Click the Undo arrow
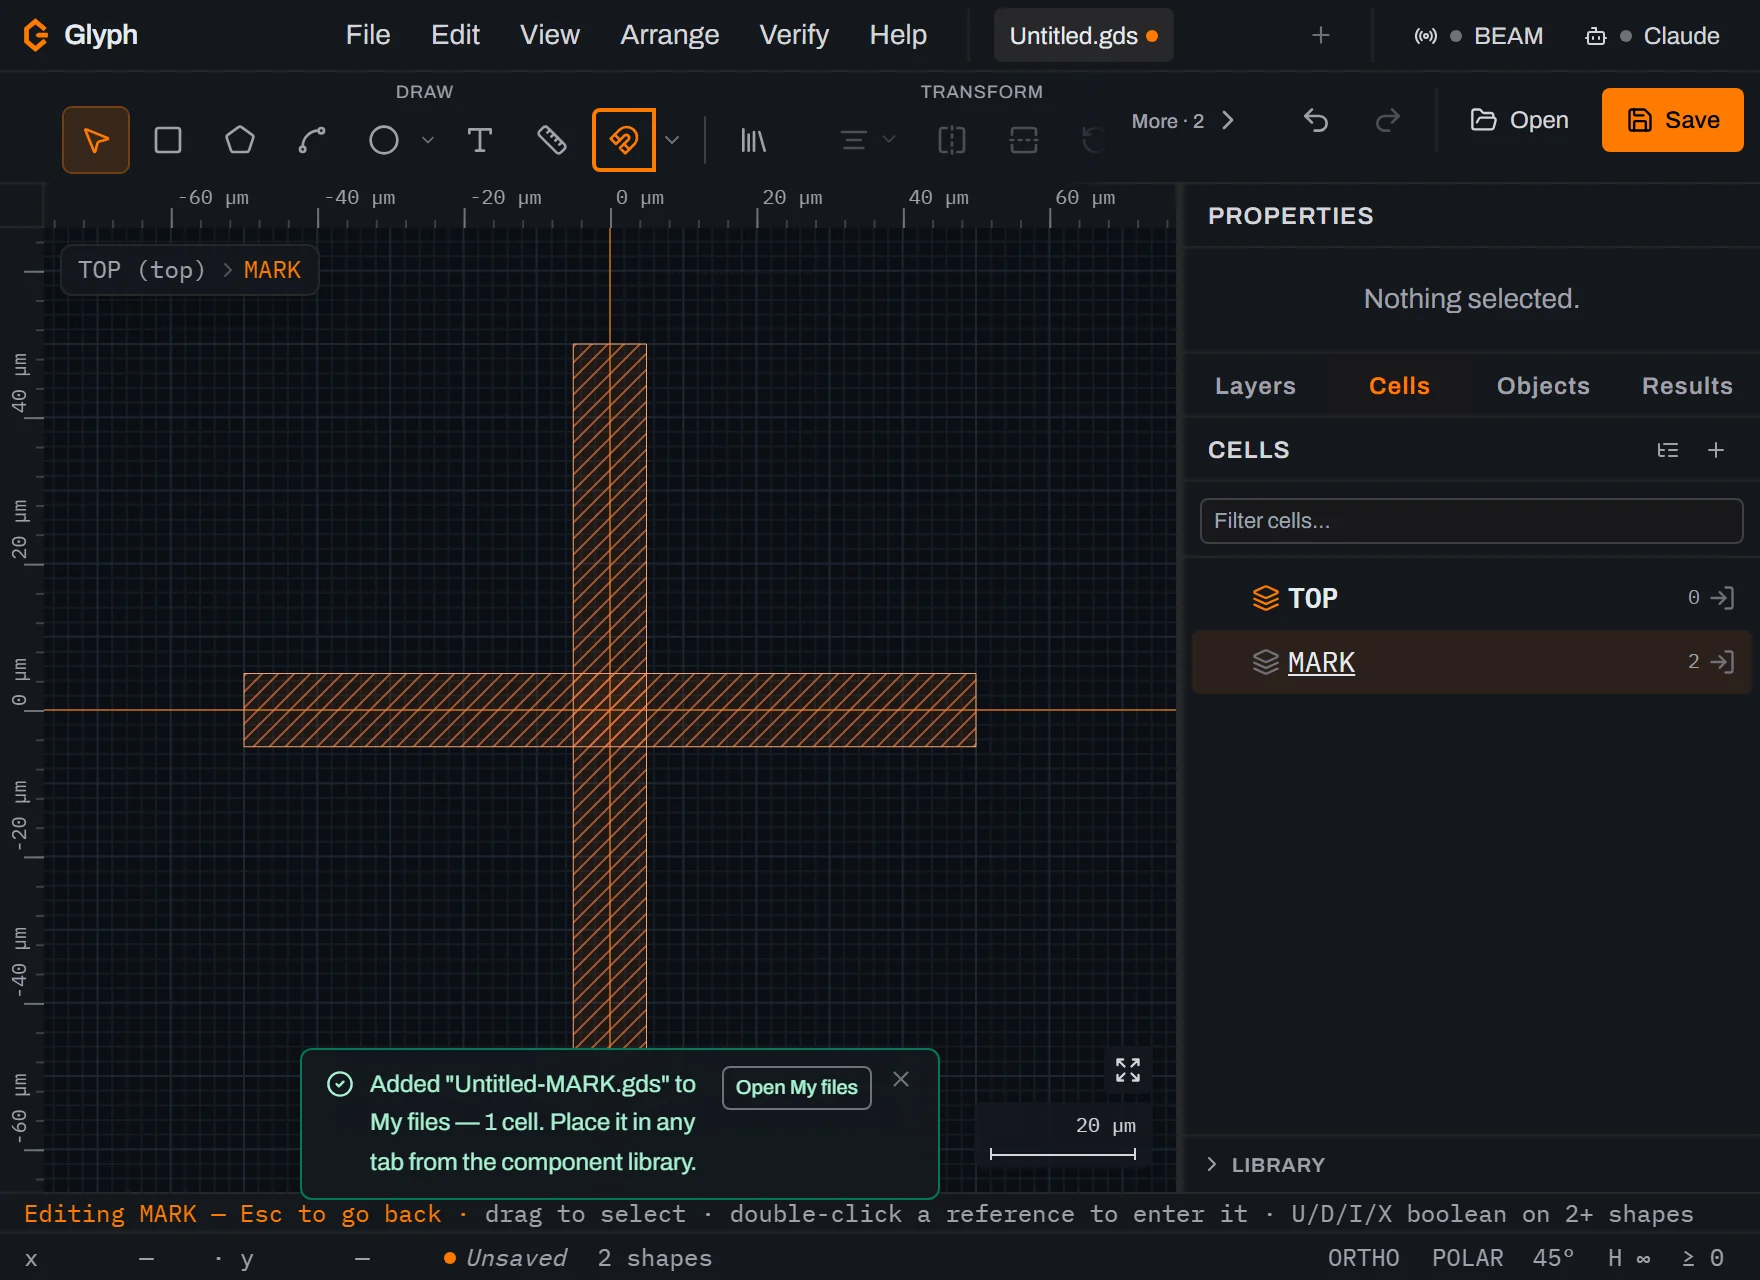The width and height of the screenshot is (1760, 1280). (1316, 121)
